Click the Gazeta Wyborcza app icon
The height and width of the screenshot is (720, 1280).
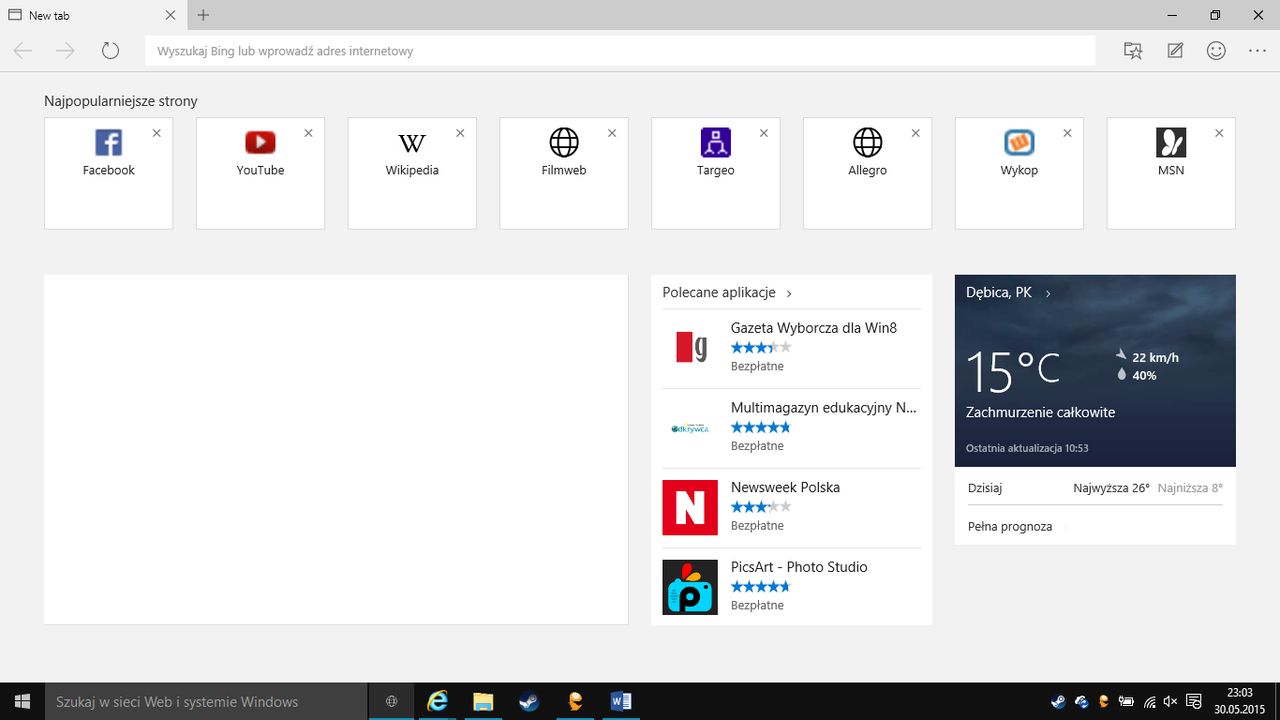pyautogui.click(x=690, y=348)
